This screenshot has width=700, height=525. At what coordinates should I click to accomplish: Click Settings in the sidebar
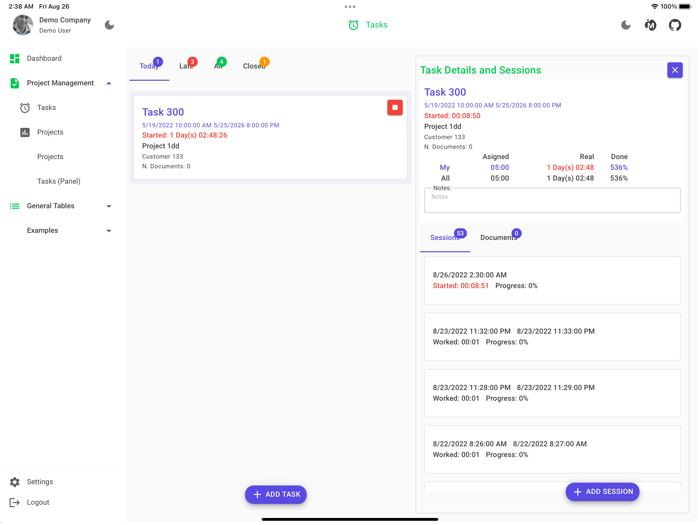pos(40,482)
